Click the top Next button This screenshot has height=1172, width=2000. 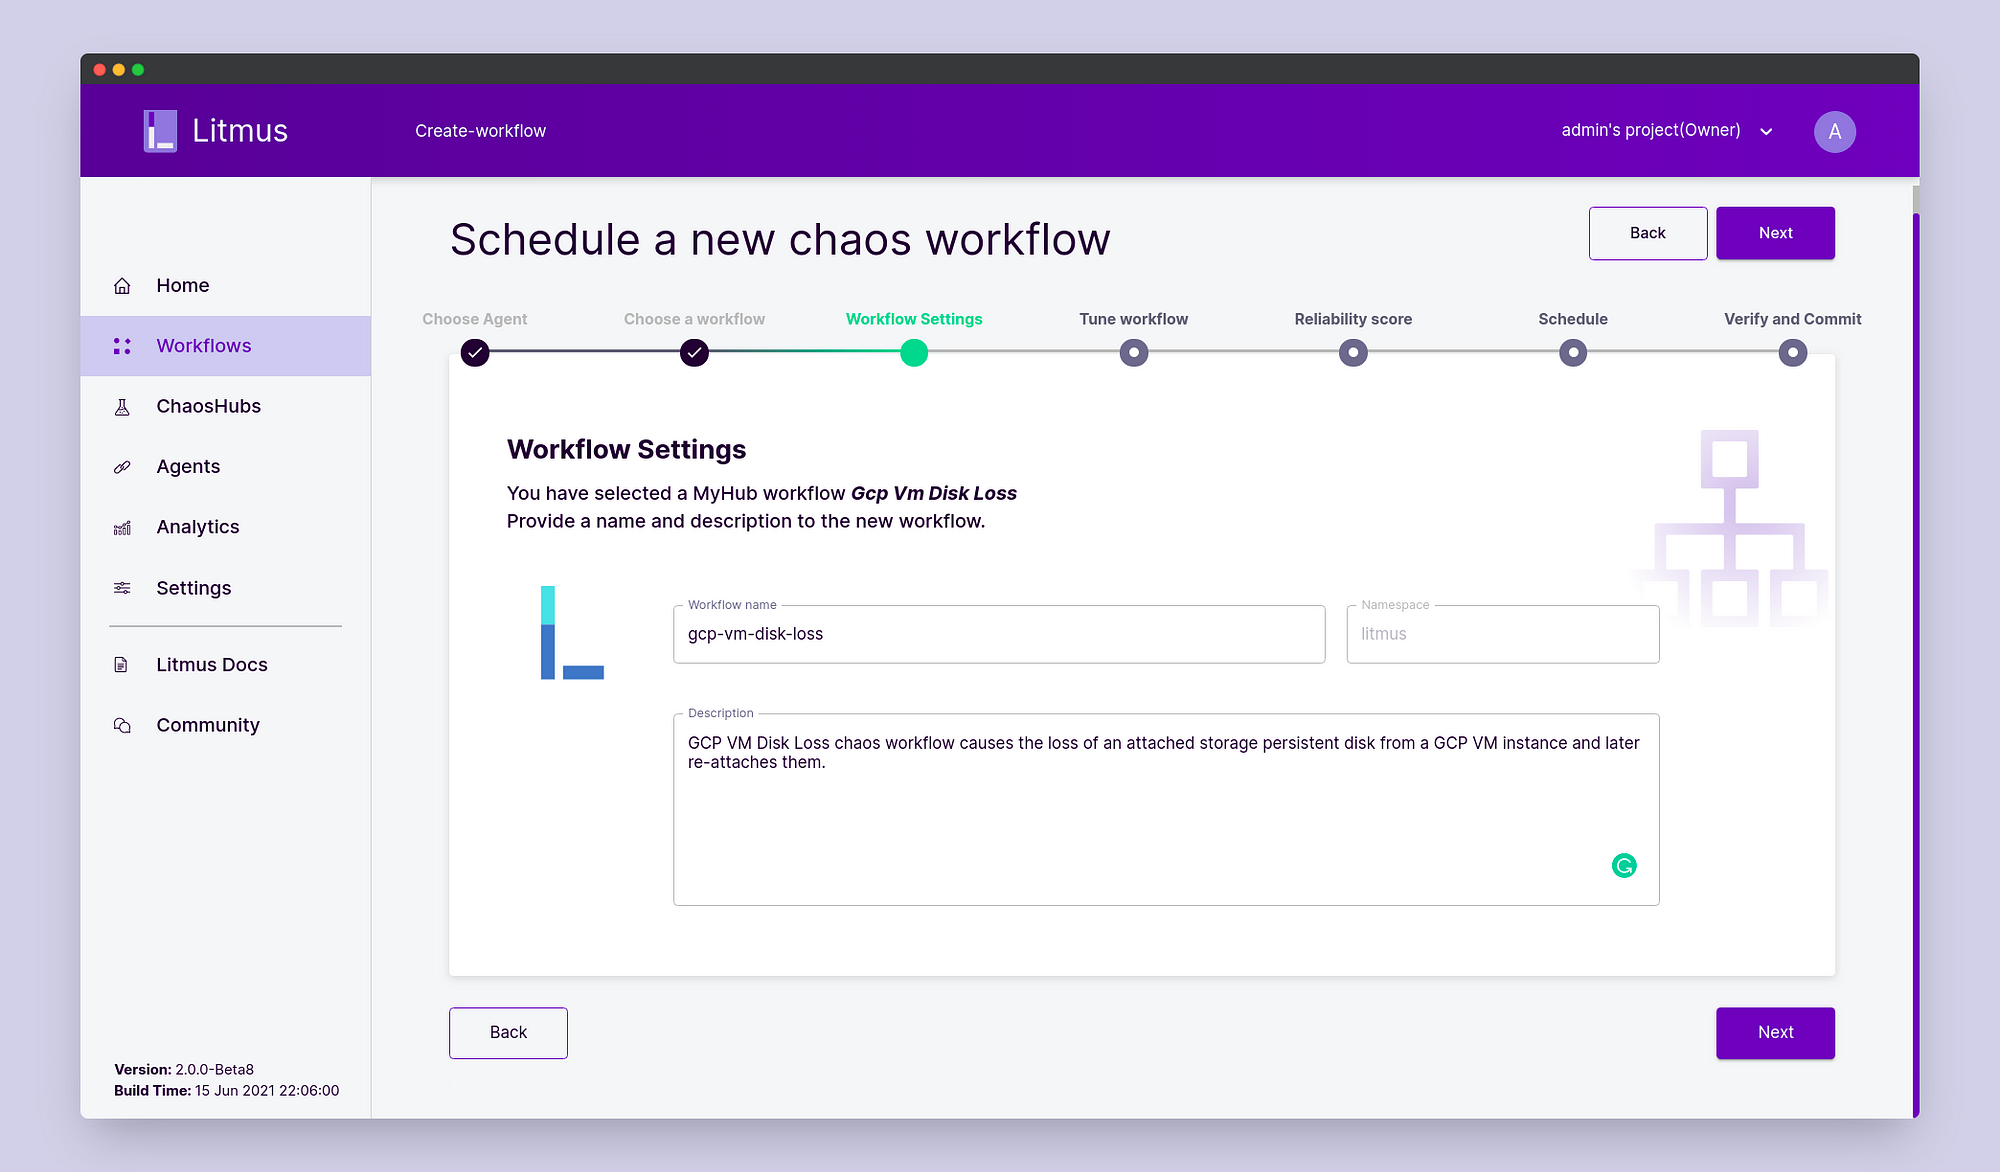(1775, 233)
